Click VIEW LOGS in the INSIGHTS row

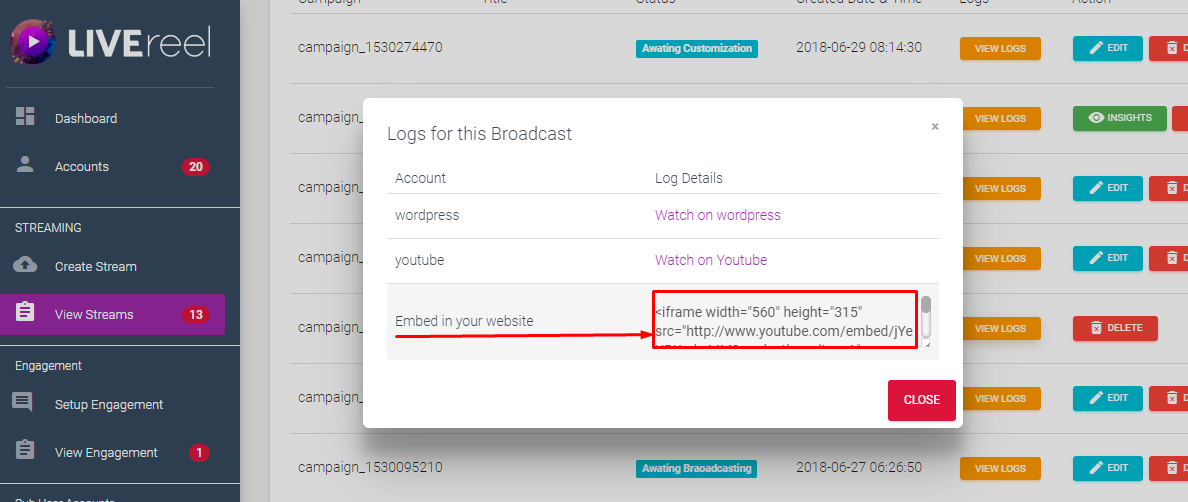pyautogui.click(x=1000, y=118)
